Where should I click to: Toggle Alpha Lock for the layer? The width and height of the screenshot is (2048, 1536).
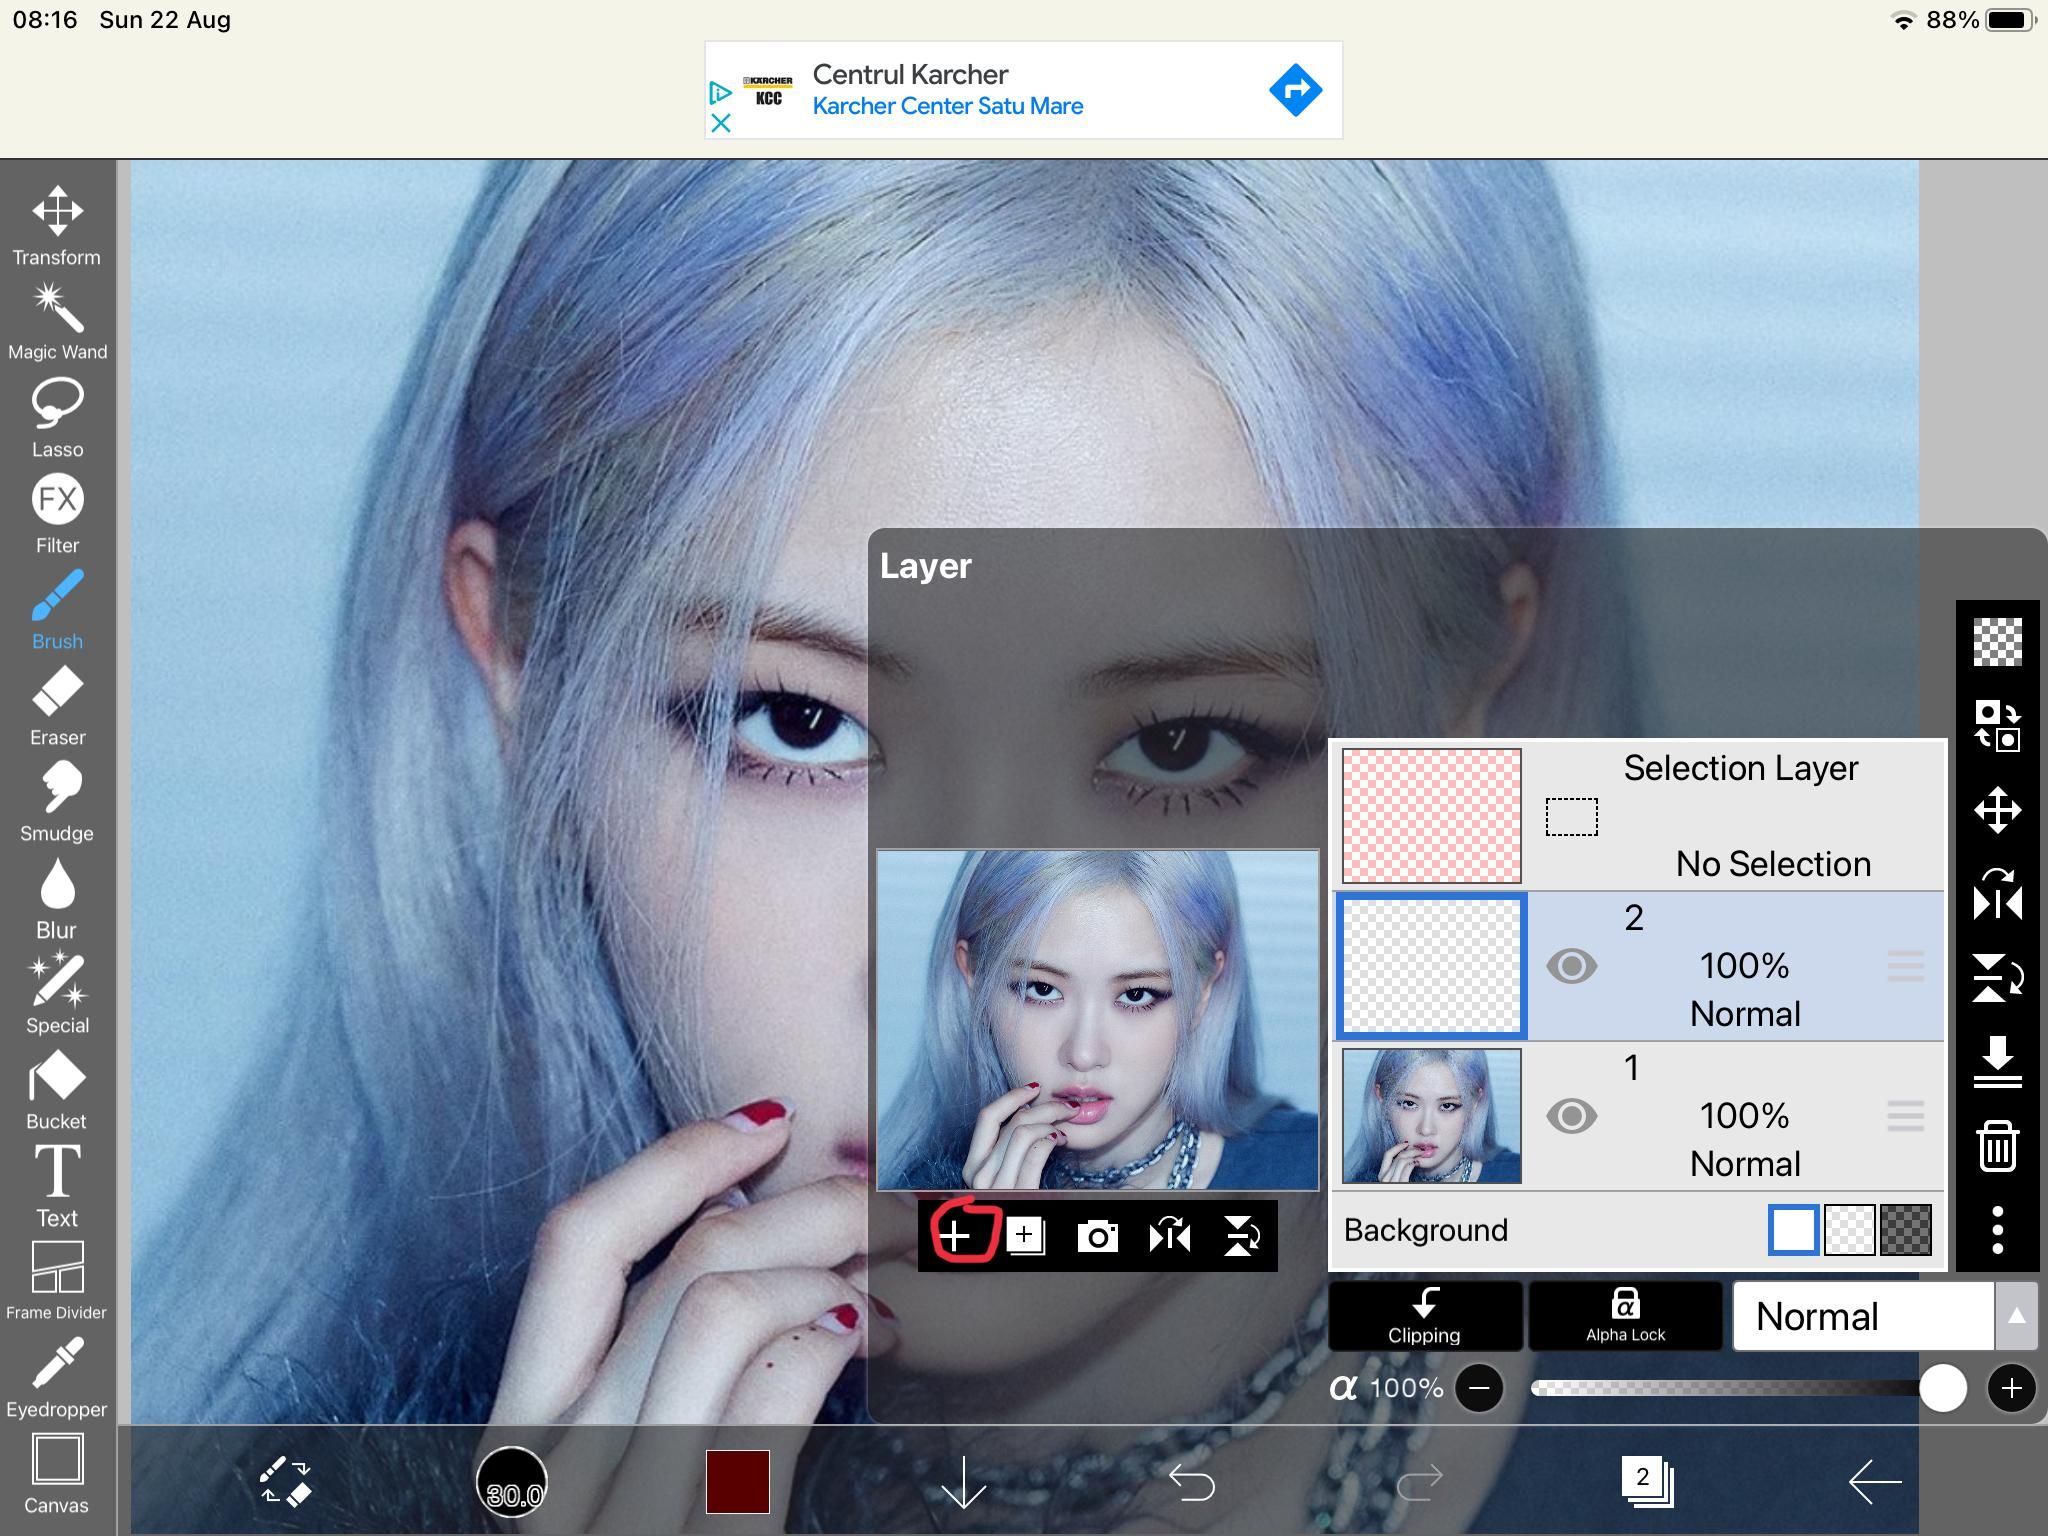(x=1625, y=1316)
